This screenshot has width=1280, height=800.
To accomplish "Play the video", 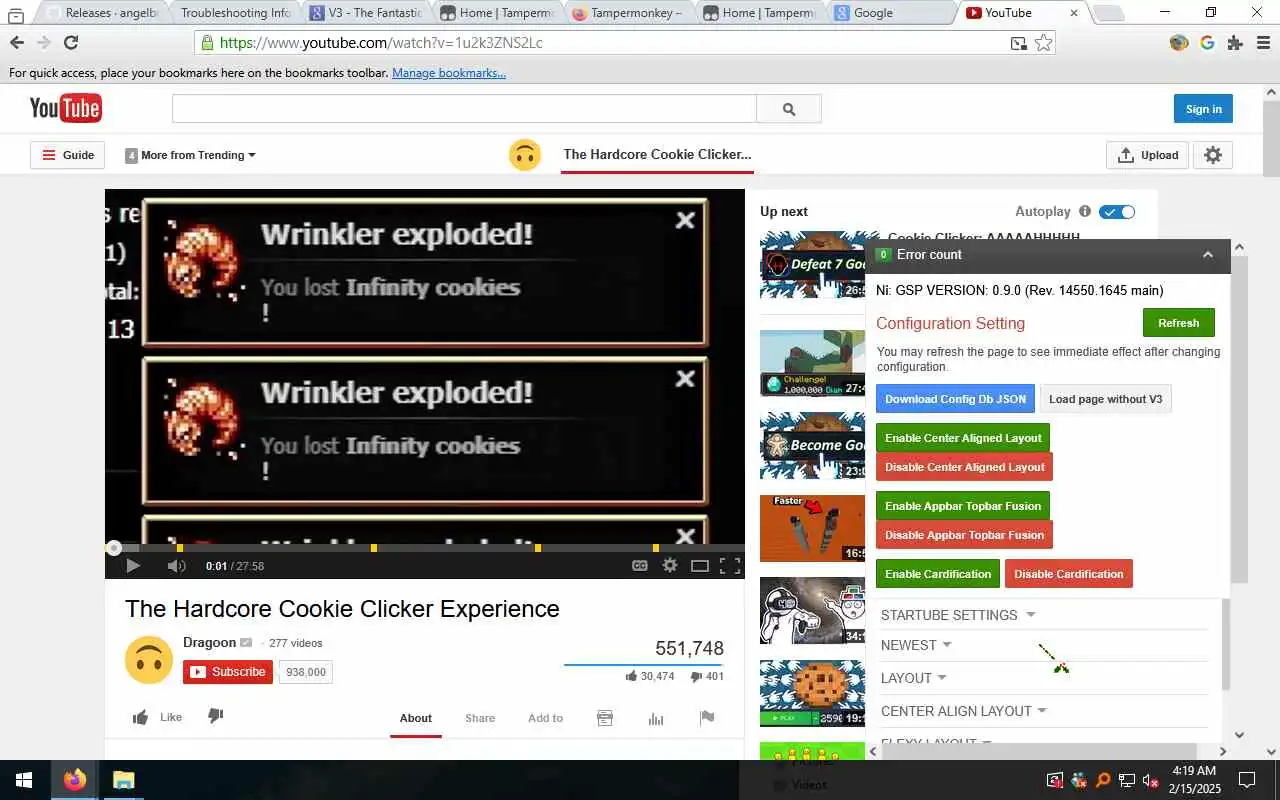I will 132,566.
